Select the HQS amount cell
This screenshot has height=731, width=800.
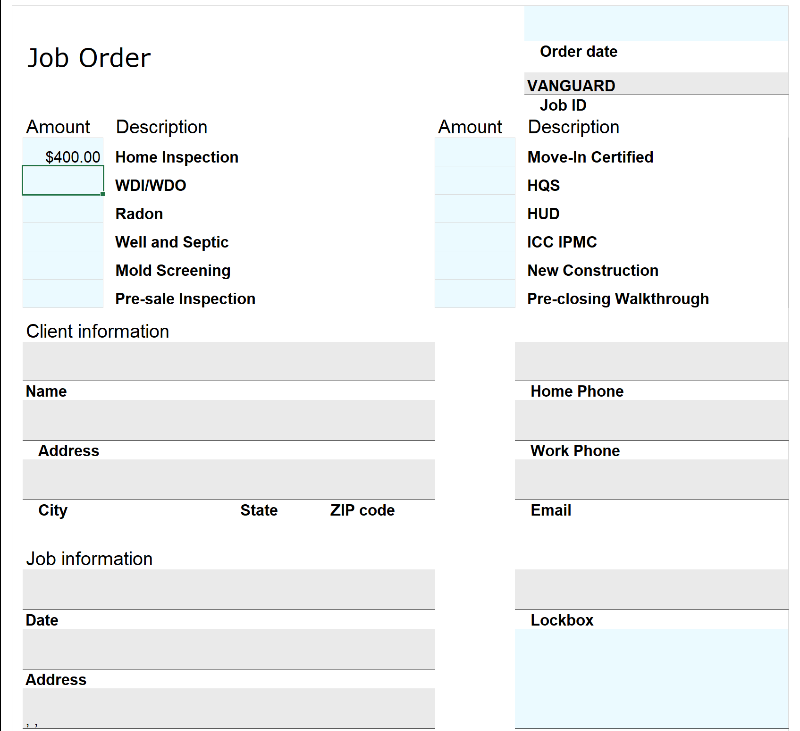(x=475, y=181)
